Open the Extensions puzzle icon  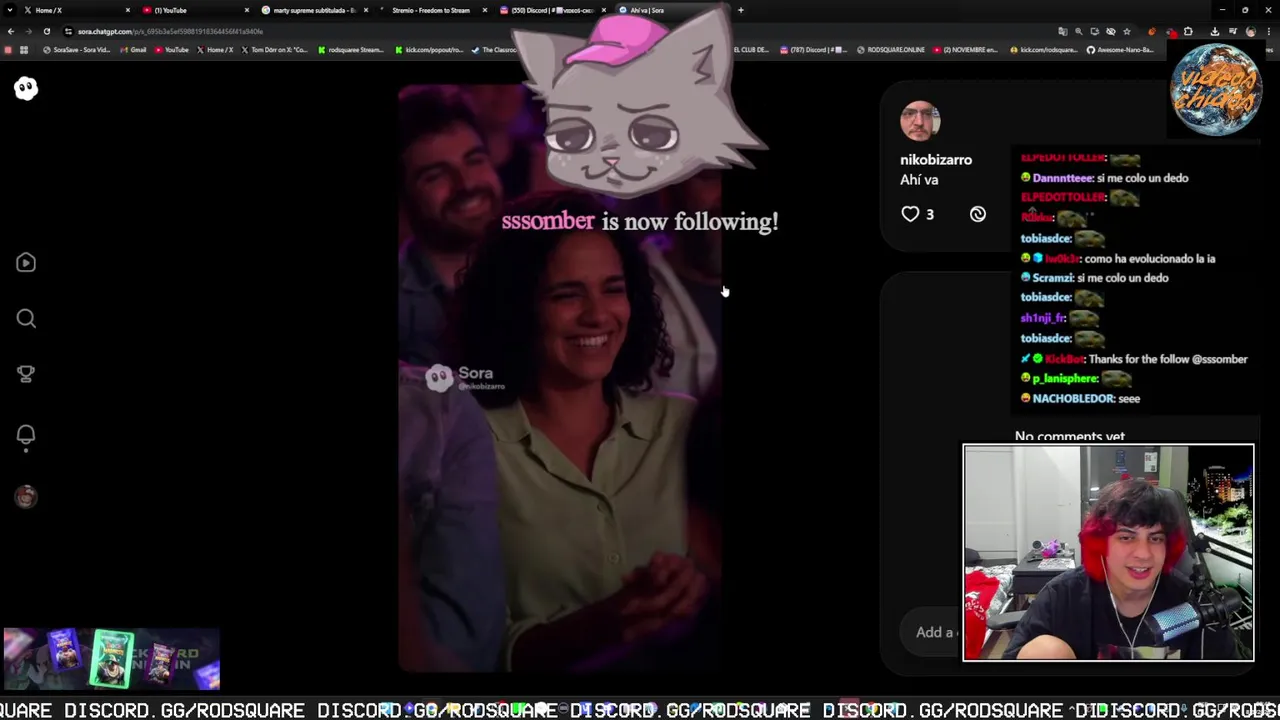pos(1188,31)
